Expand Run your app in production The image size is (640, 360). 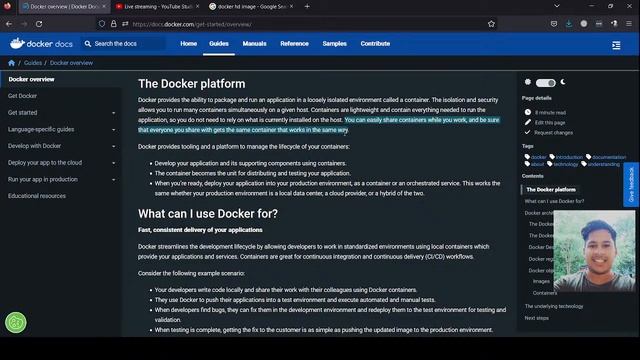coord(113,180)
